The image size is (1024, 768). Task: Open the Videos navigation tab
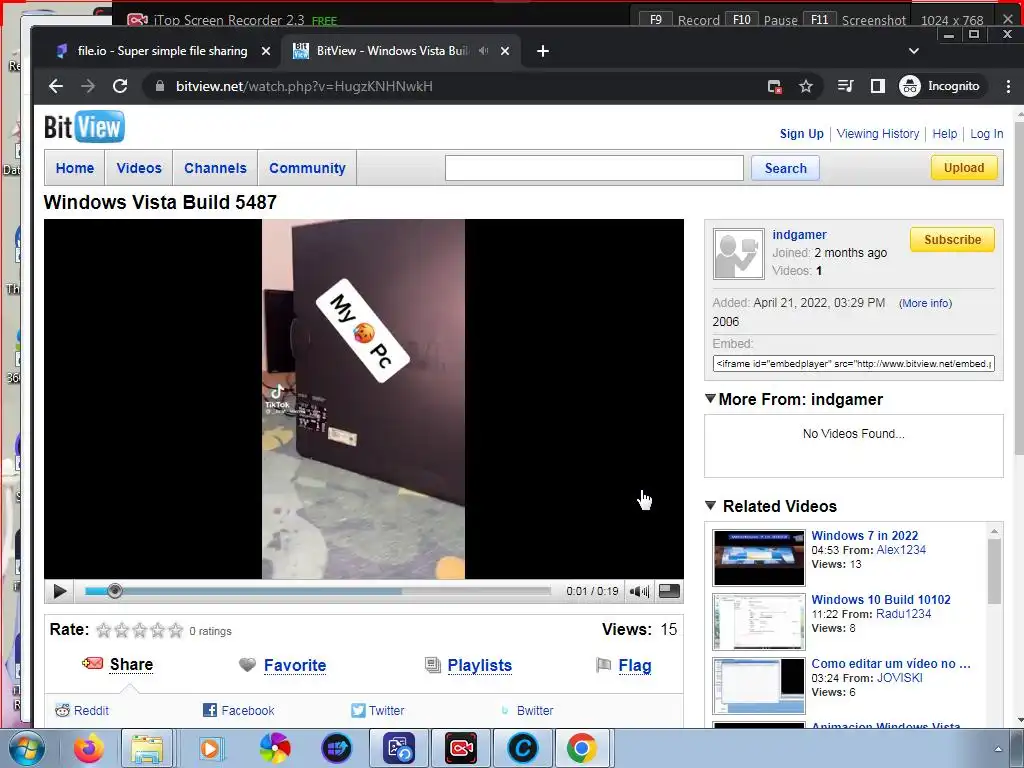click(139, 168)
